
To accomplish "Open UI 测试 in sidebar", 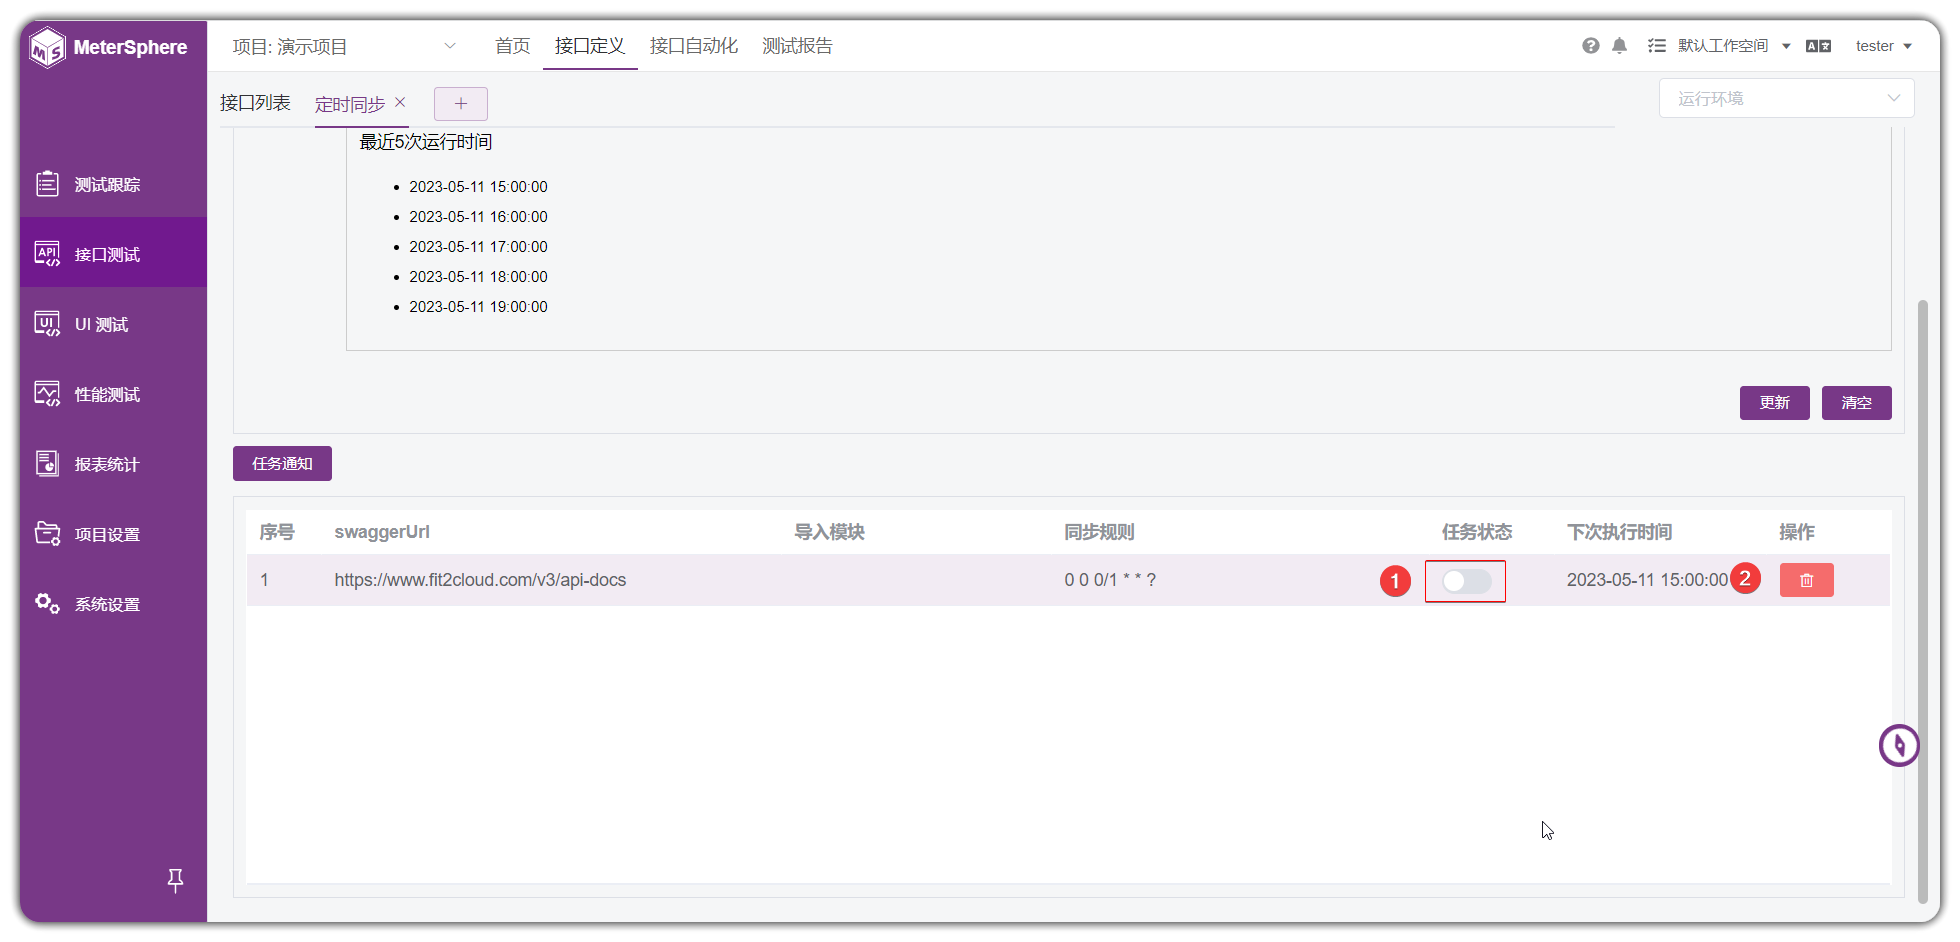I will pos(113,324).
